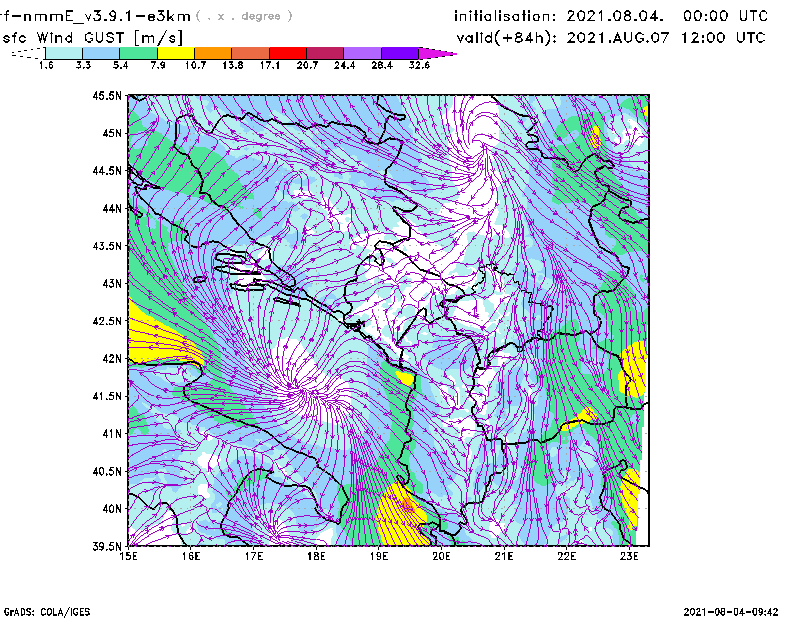800x618 pixels.
Task: Click the magenta arrow end of legend
Action: click(x=437, y=53)
